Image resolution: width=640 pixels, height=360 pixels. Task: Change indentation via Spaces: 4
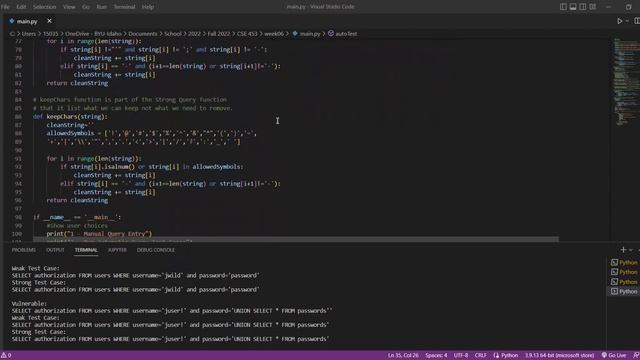(436, 355)
